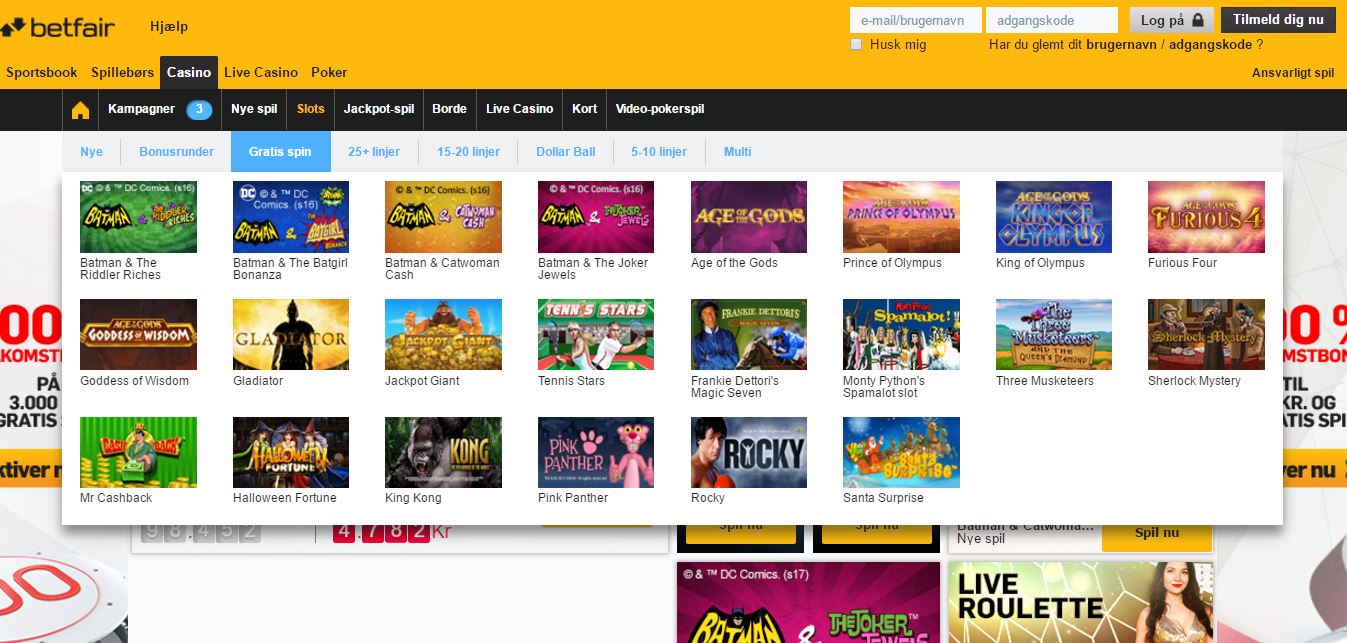
Task: Expand the Jackpot-spil navigation item
Action: 379,109
